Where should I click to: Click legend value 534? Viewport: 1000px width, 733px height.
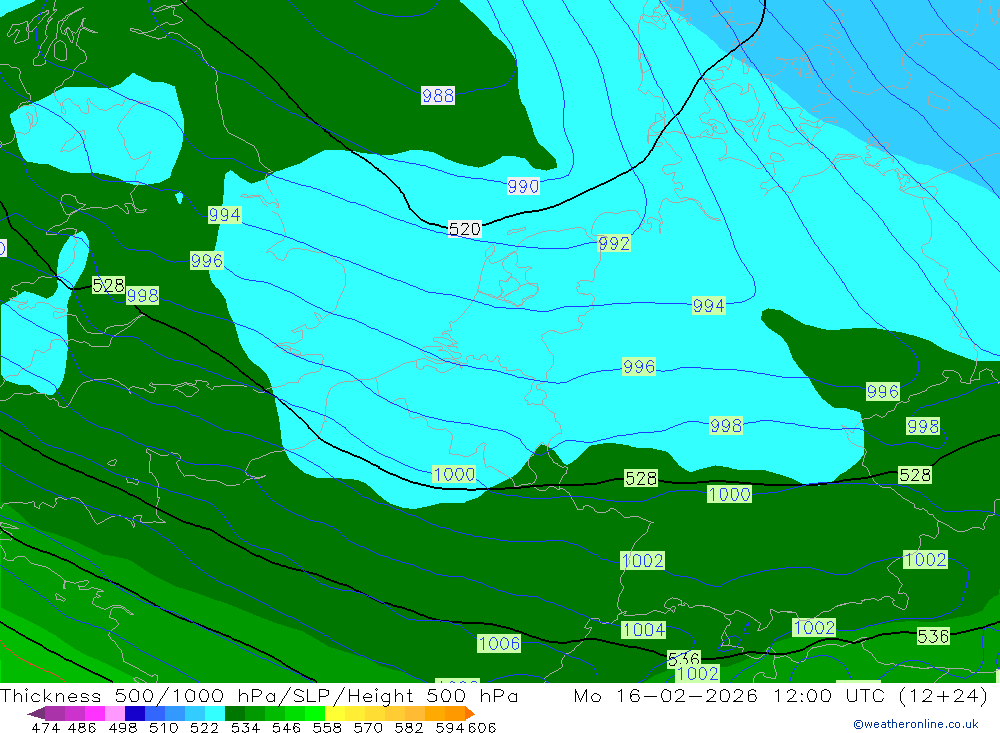(x=245, y=727)
